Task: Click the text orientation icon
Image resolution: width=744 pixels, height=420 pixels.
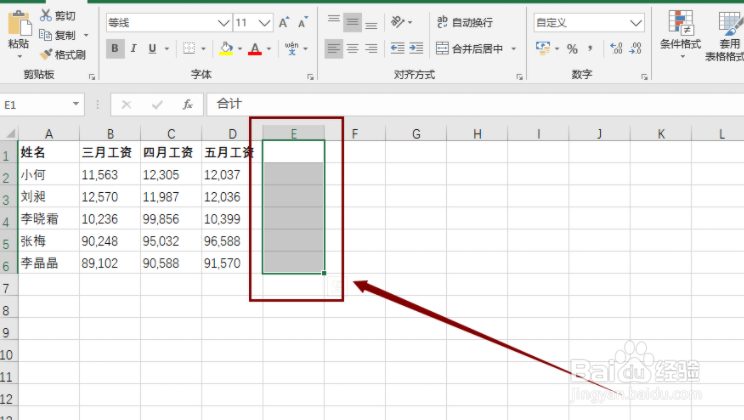Action: pos(398,22)
